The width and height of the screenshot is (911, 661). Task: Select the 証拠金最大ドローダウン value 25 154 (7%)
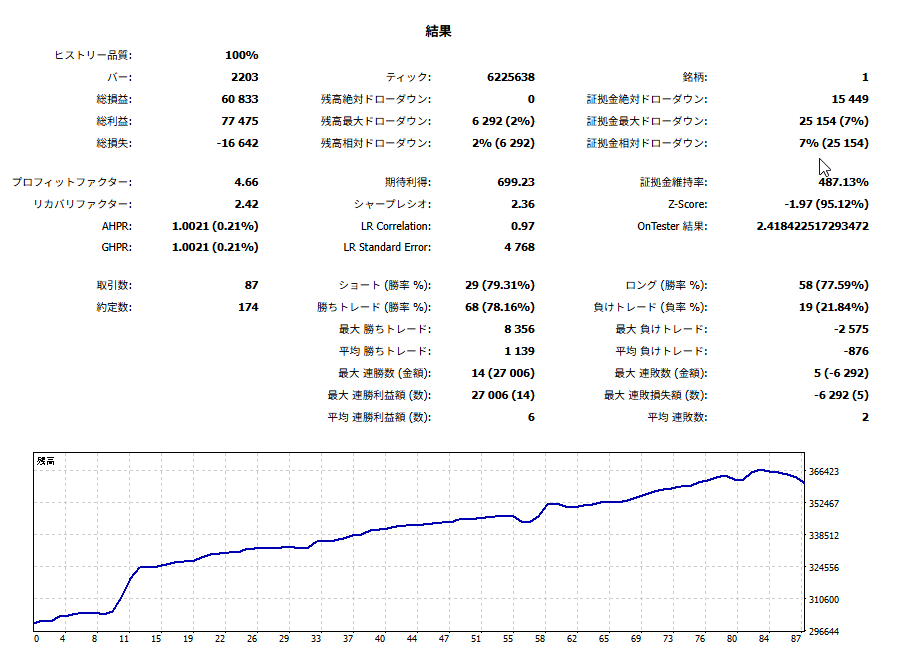pos(834,121)
